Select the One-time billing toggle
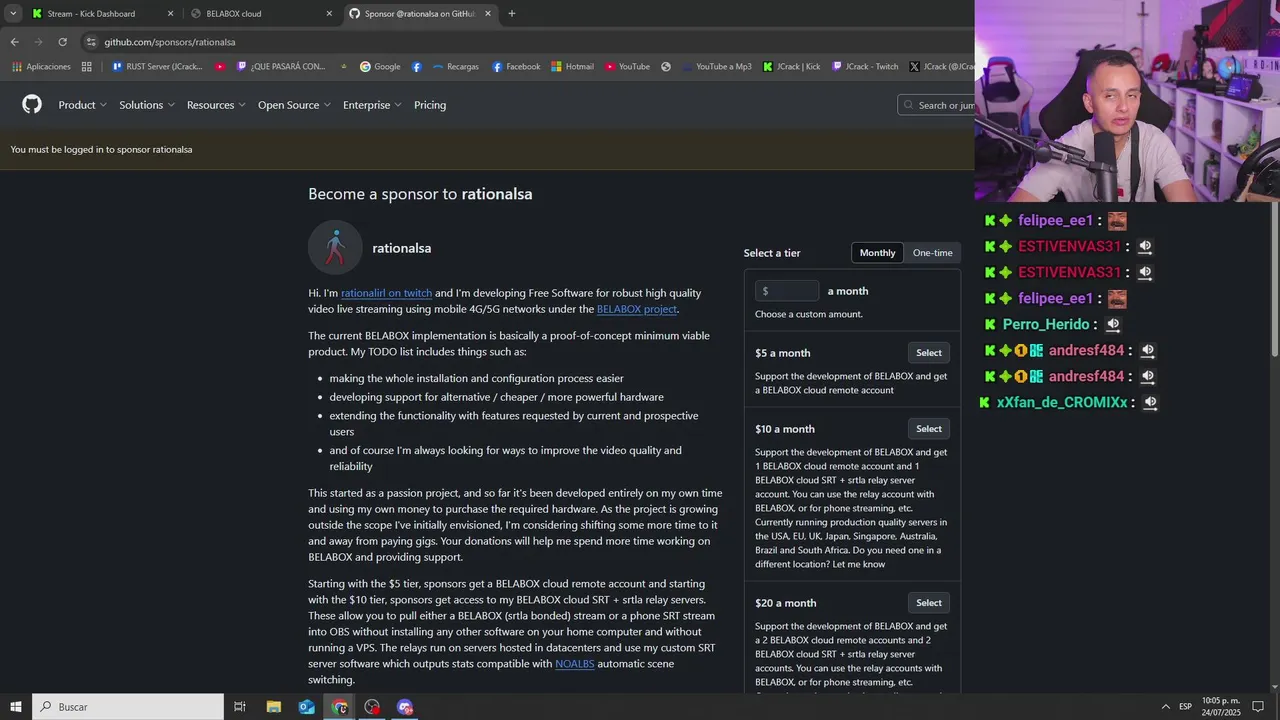 [x=932, y=253]
